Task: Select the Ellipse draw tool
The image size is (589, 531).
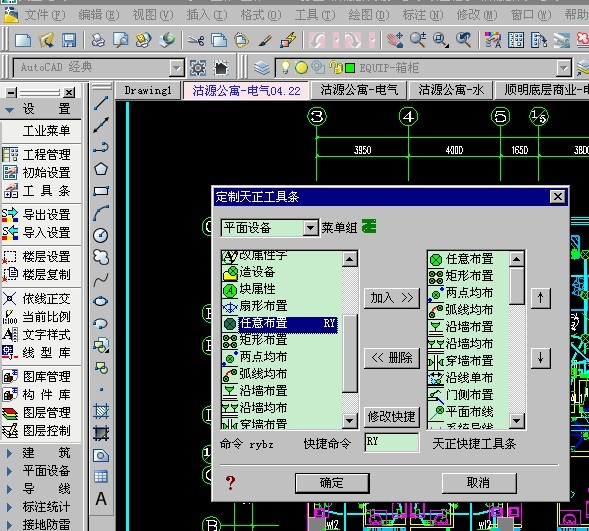Action: click(101, 301)
